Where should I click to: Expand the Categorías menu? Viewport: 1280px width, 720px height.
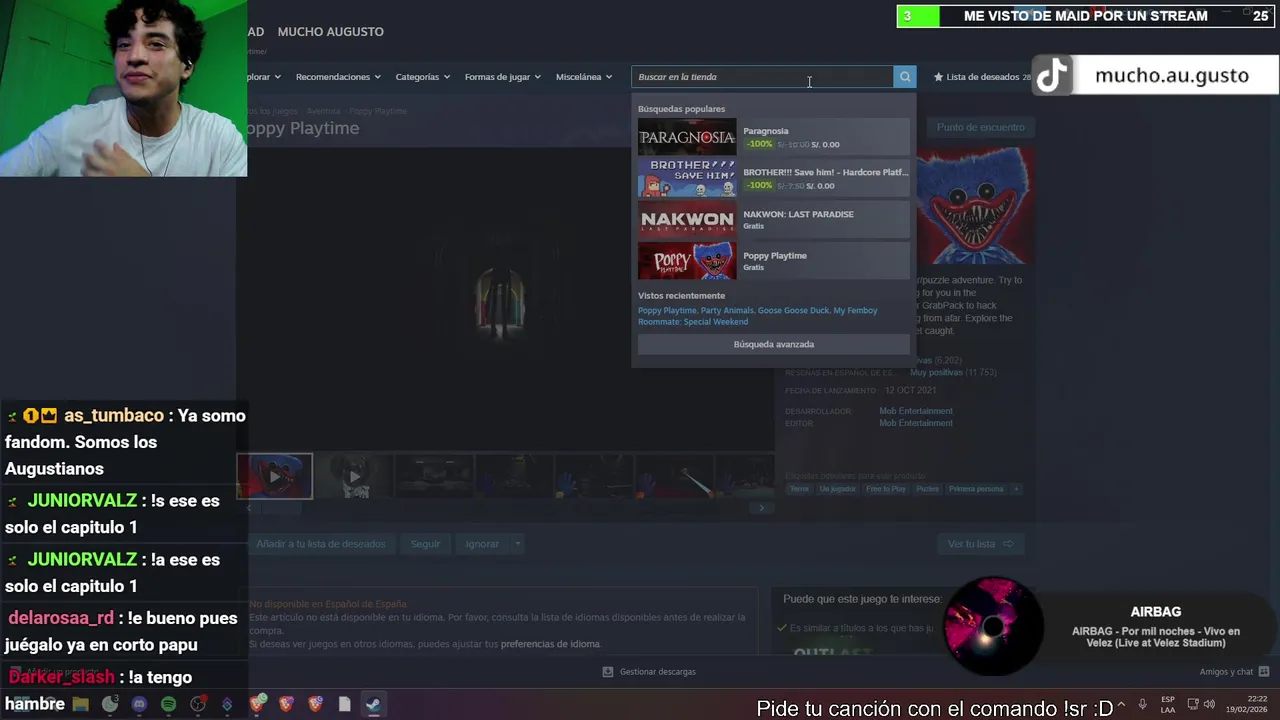422,77
